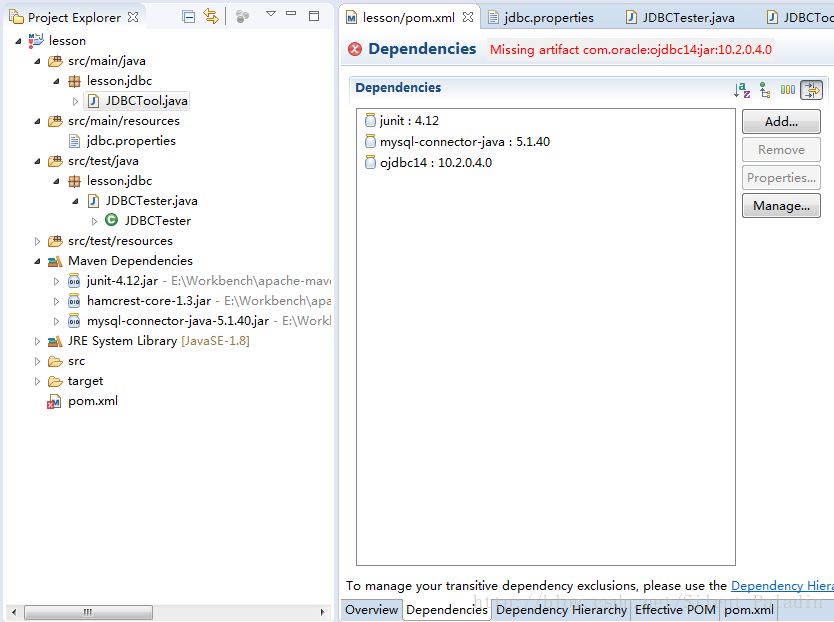The width and height of the screenshot is (834, 622).
Task: Click Link with Editor icon in Project Explorer
Action: [x=211, y=16]
